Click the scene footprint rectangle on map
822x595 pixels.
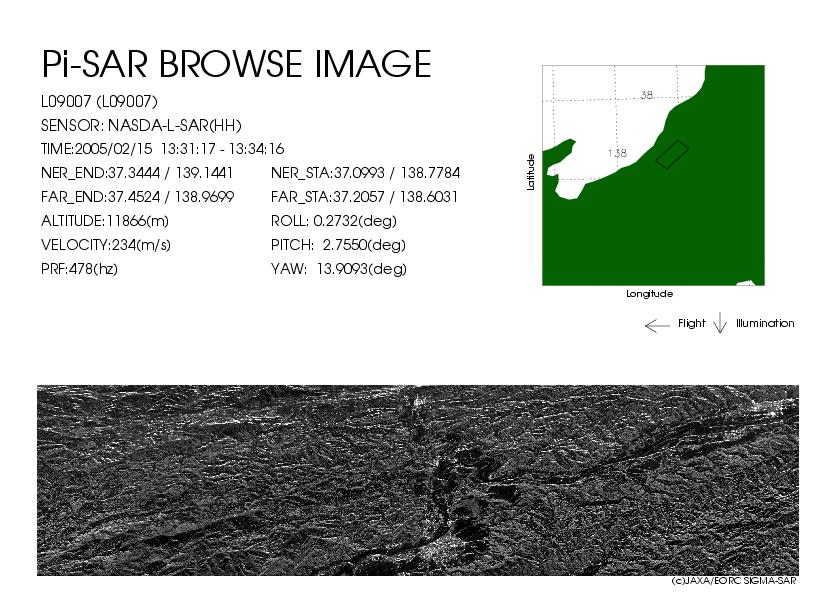pyautogui.click(x=672, y=155)
